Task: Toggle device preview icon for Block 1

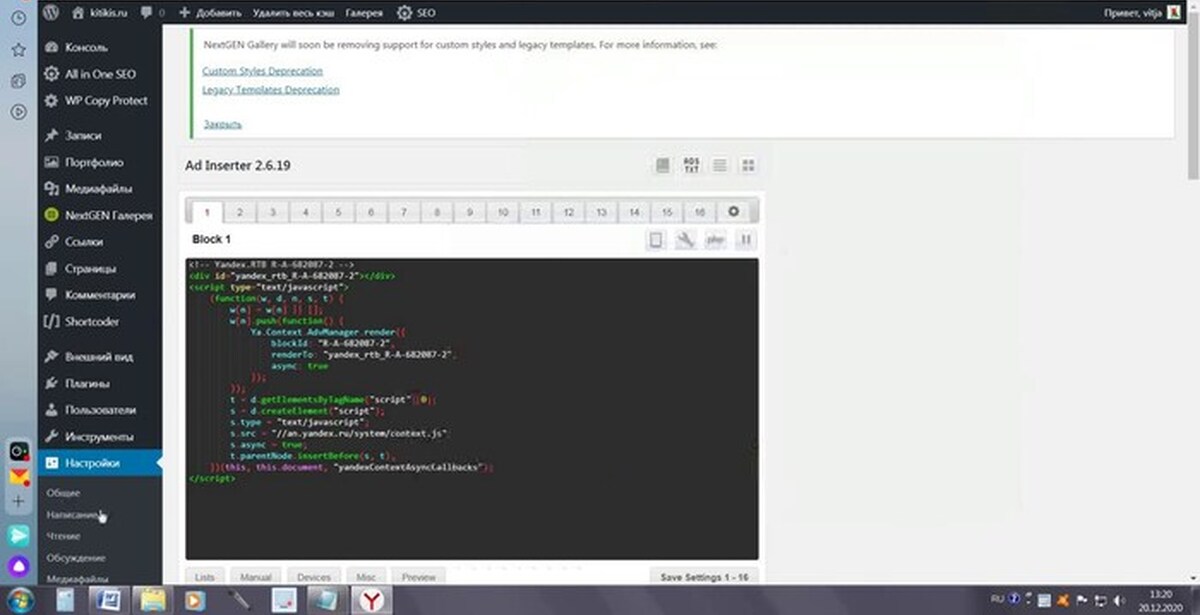Action: pyautogui.click(x=656, y=240)
